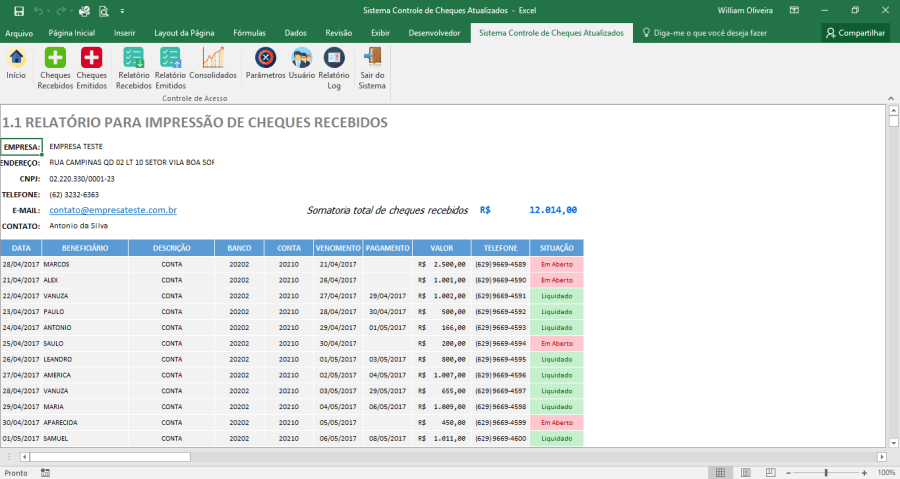Image resolution: width=900 pixels, height=479 pixels.
Task: Select phone (629) 9669-4600 cell
Action: coord(501,438)
